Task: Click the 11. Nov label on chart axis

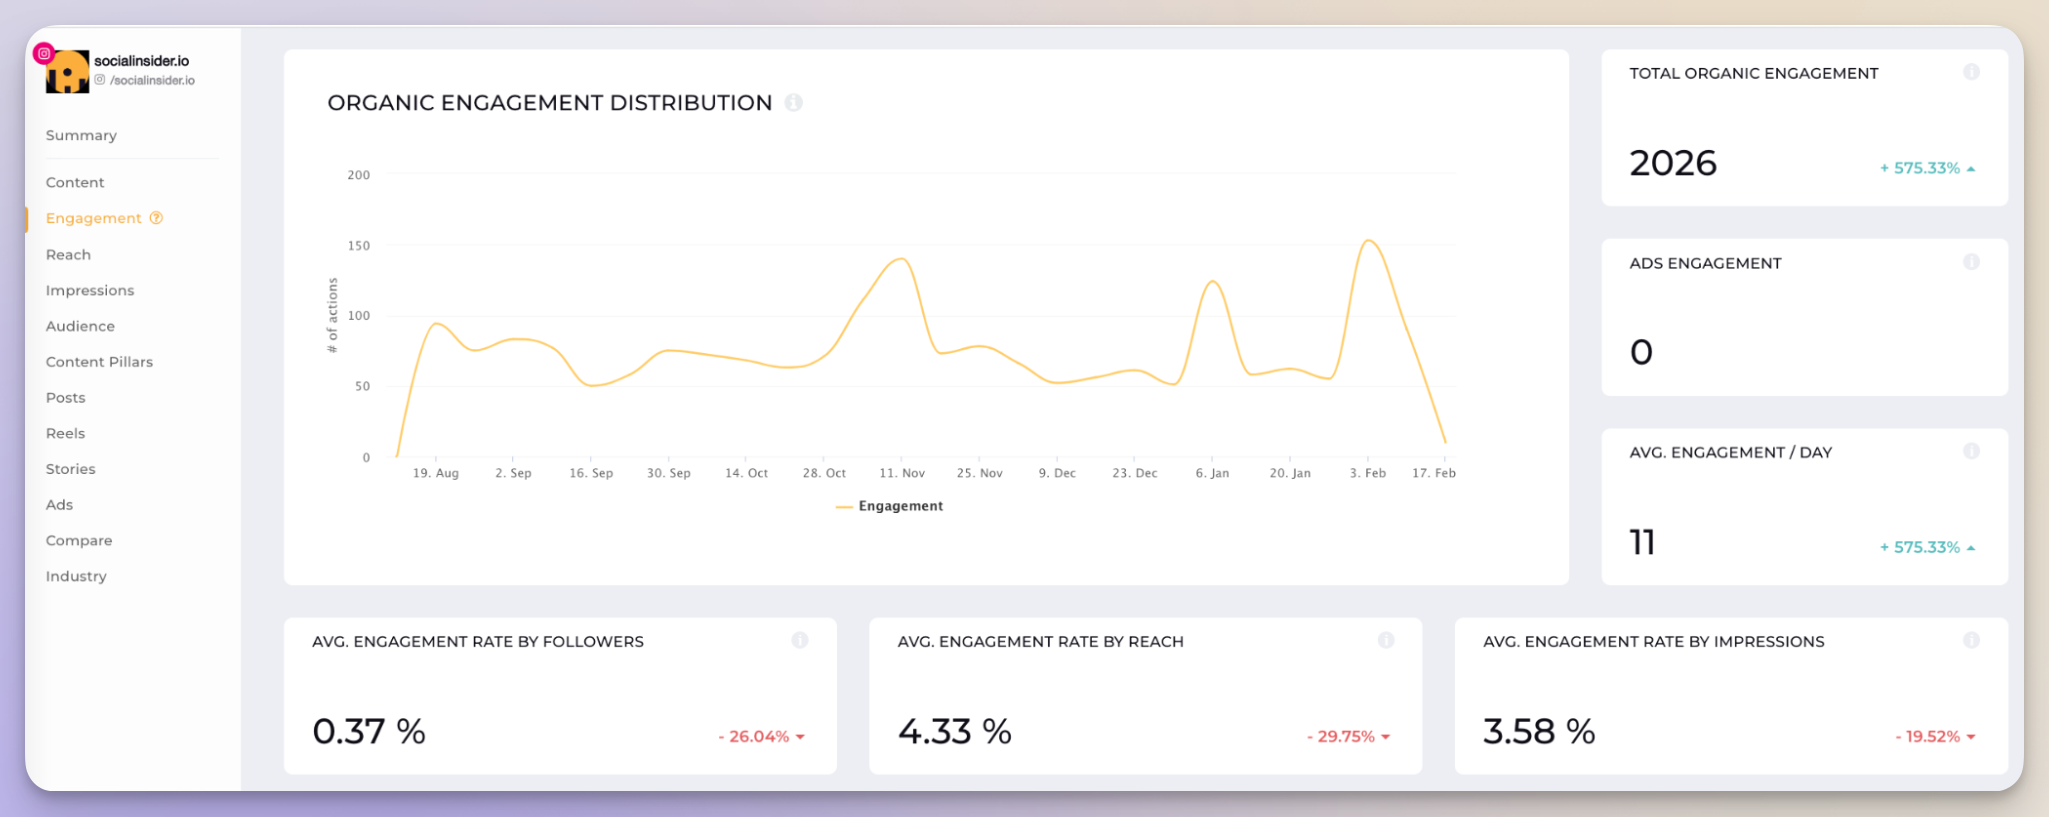Action: pyautogui.click(x=902, y=473)
